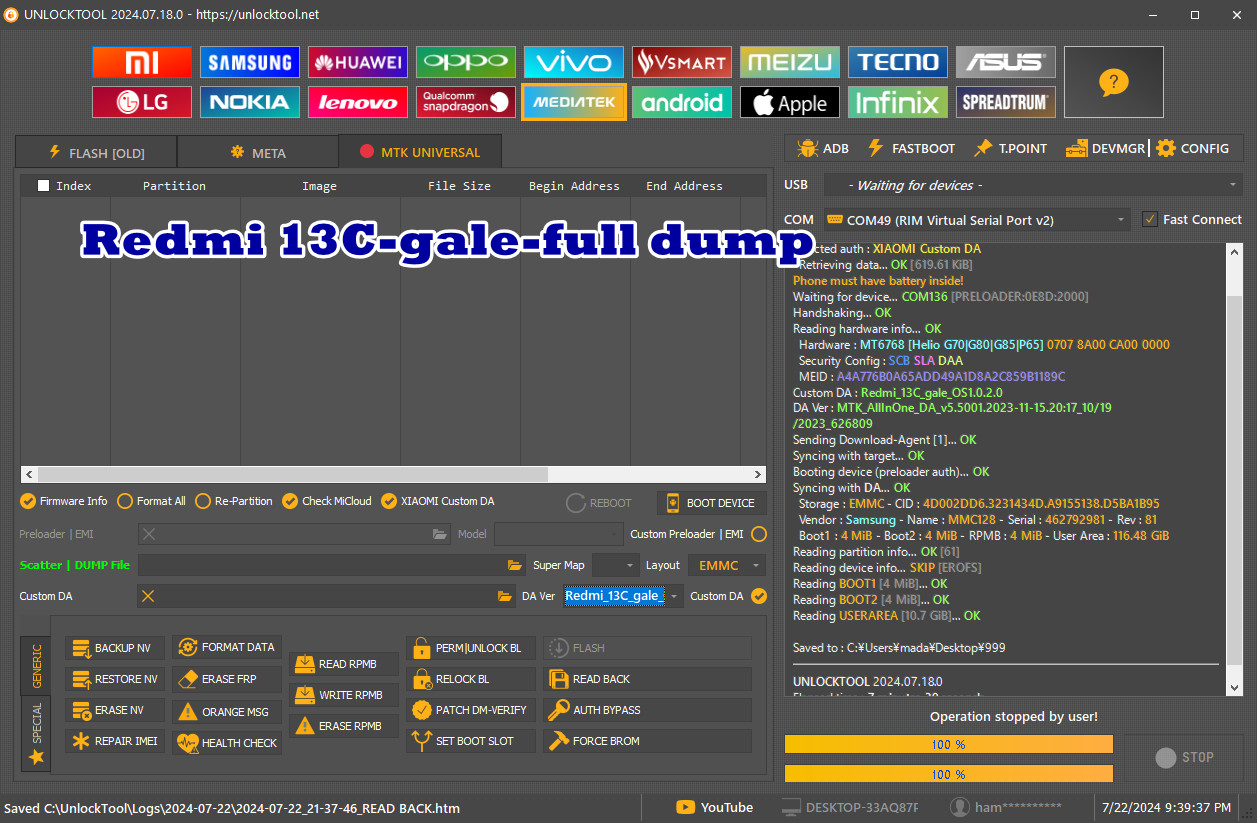
Task: Open the CONFIG settings
Action: click(x=1193, y=148)
